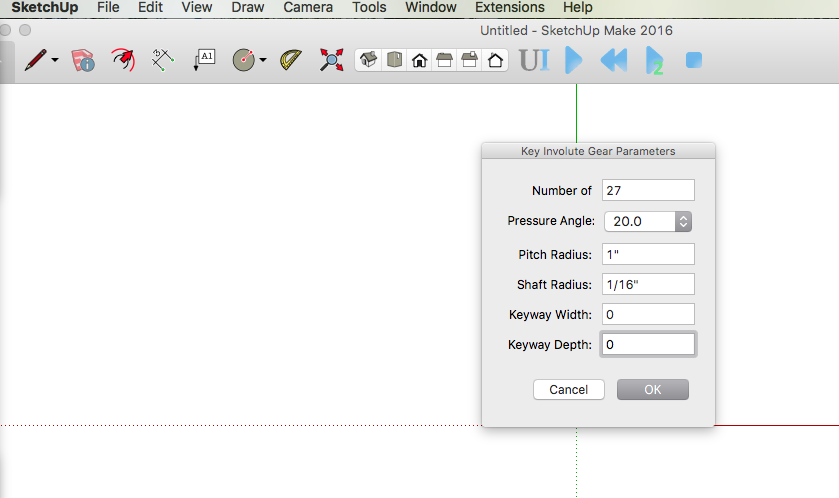The image size is (839, 498).
Task: Open the Edit menu
Action: (150, 7)
